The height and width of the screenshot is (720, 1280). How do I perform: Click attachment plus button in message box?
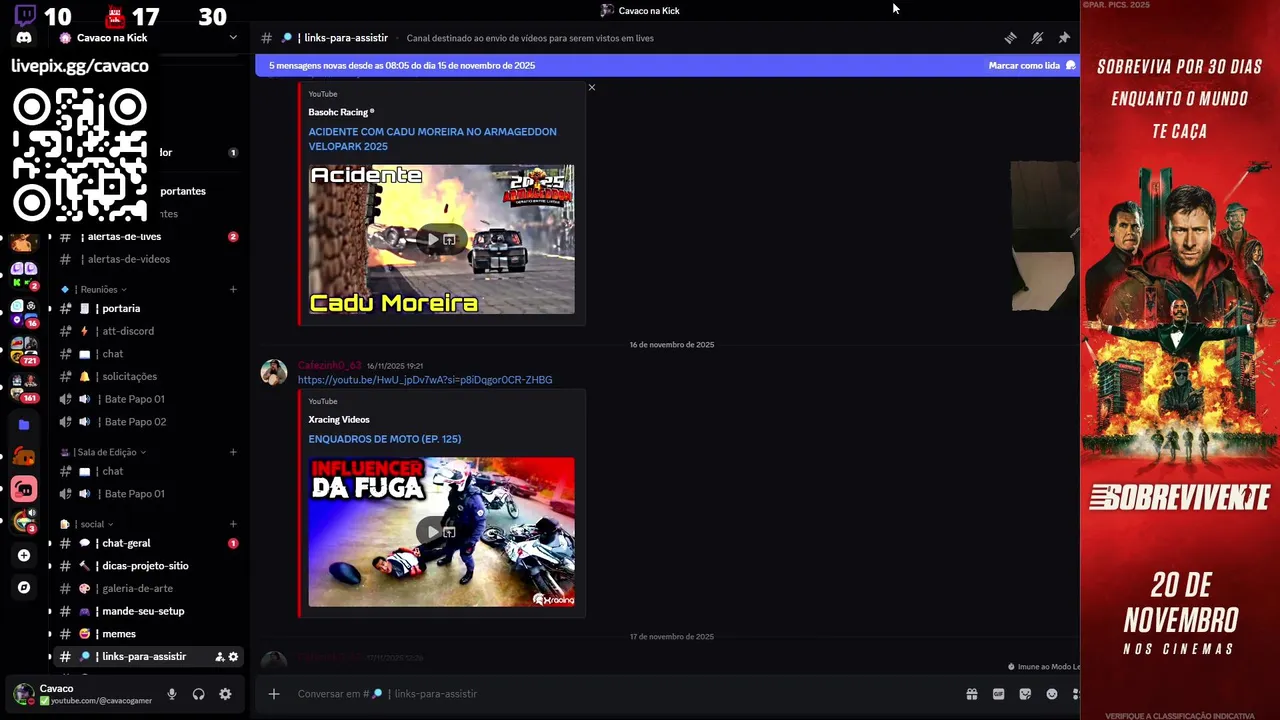[x=274, y=694]
